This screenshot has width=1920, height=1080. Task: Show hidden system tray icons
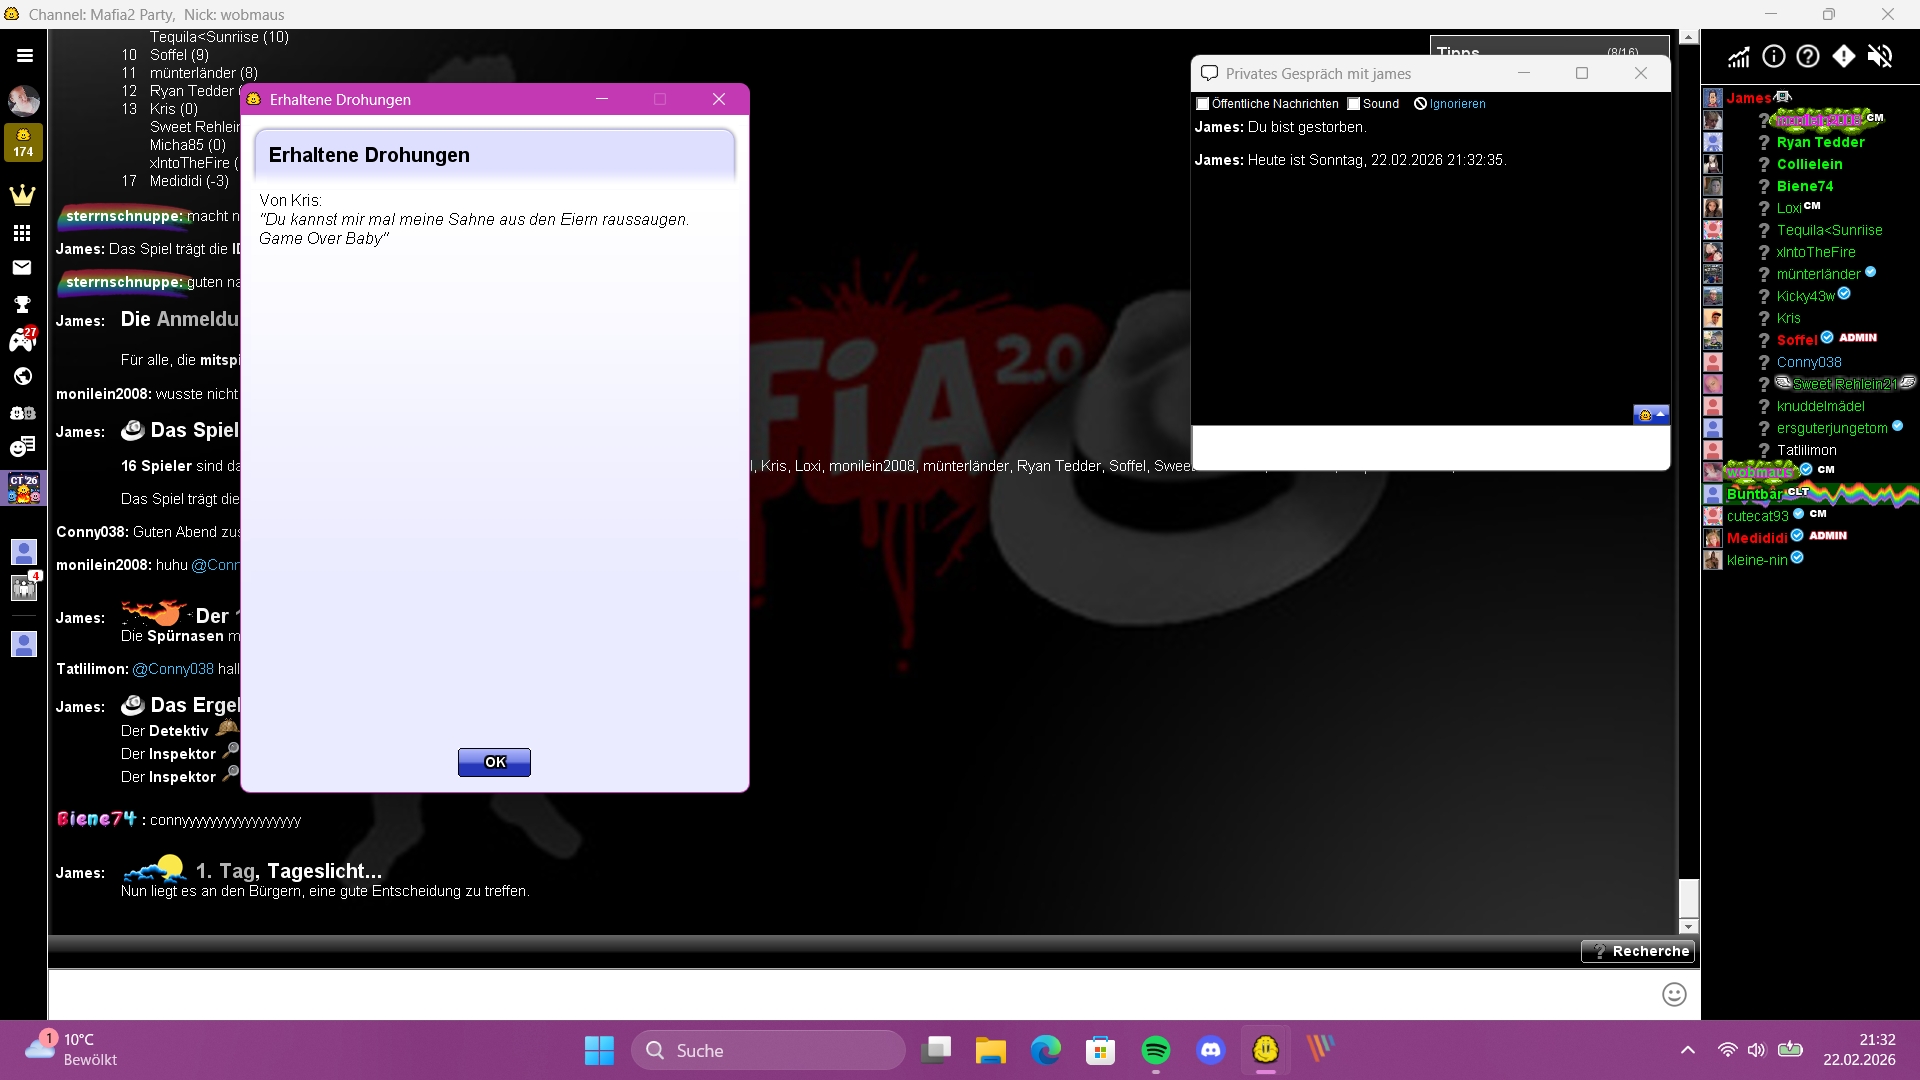1688,1050
